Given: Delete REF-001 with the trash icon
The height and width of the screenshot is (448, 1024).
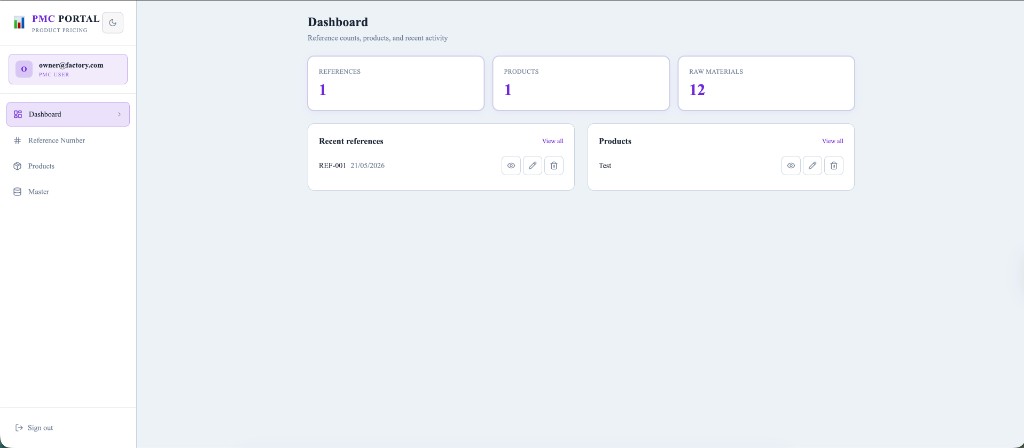Looking at the screenshot, I should 554,166.
